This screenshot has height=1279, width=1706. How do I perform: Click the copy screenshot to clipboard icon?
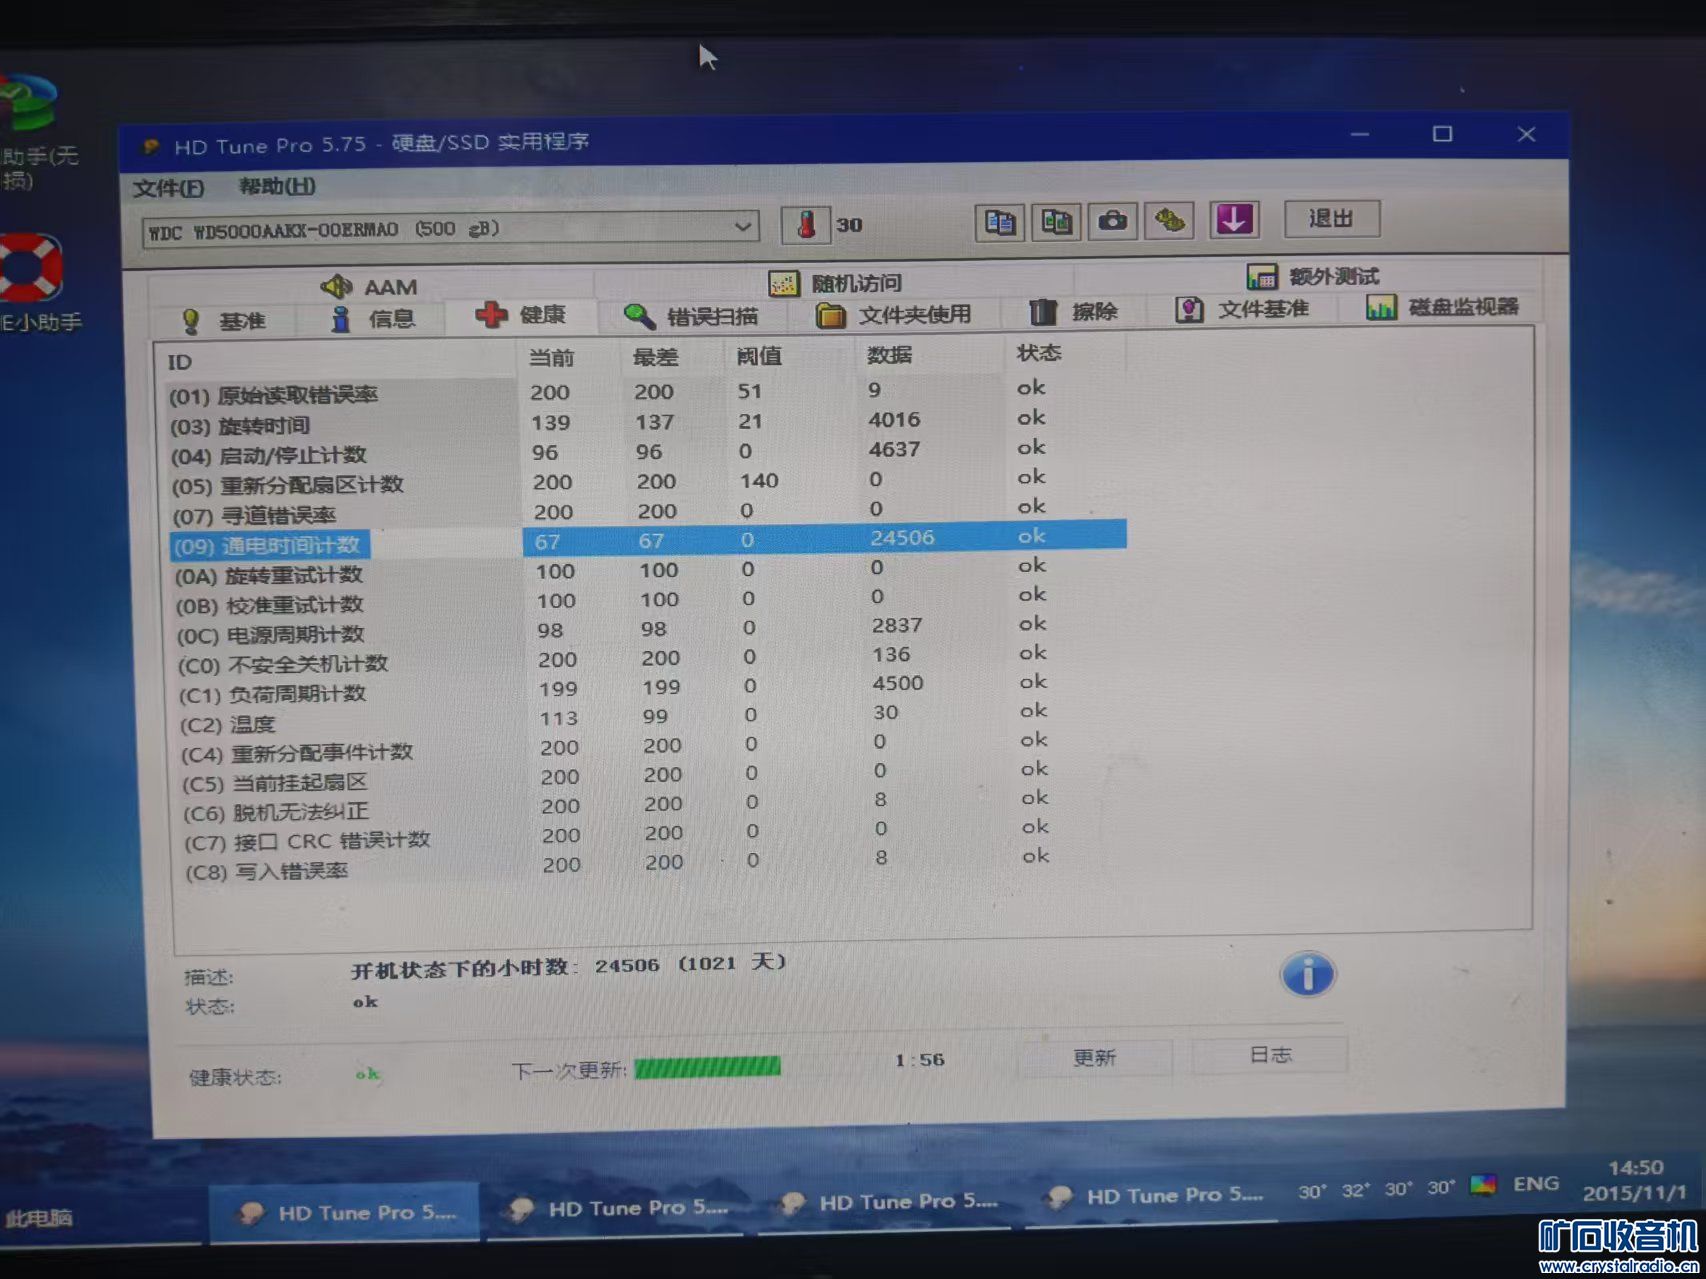(x=1056, y=221)
